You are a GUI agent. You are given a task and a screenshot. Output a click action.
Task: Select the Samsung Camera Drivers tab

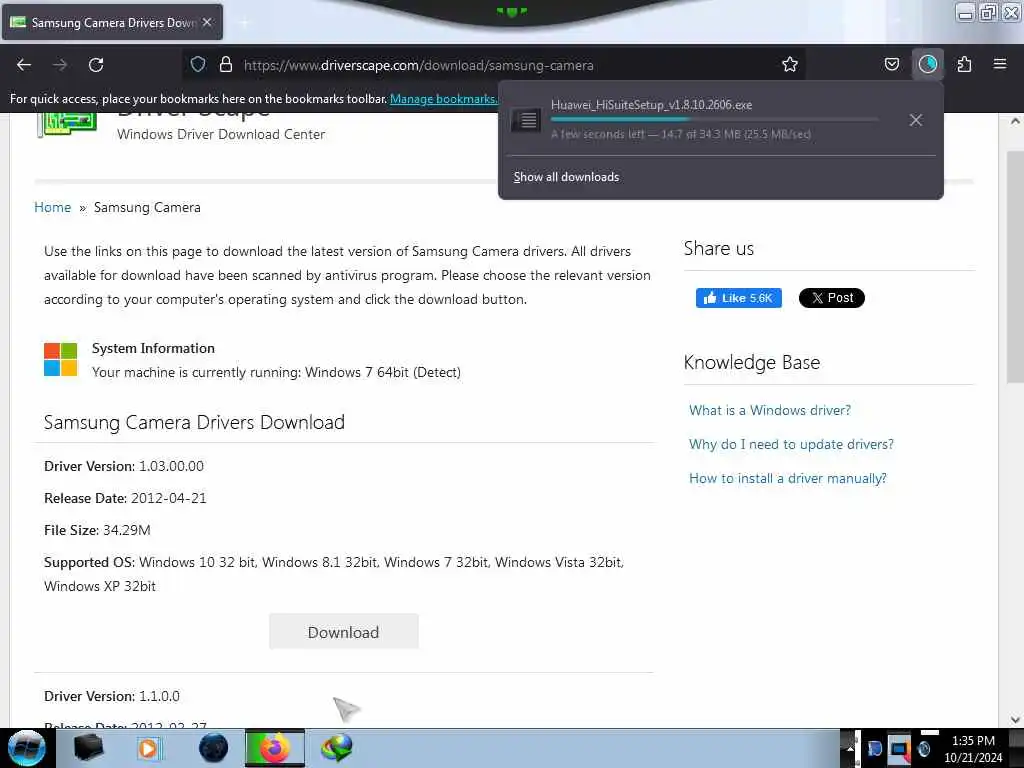(112, 22)
